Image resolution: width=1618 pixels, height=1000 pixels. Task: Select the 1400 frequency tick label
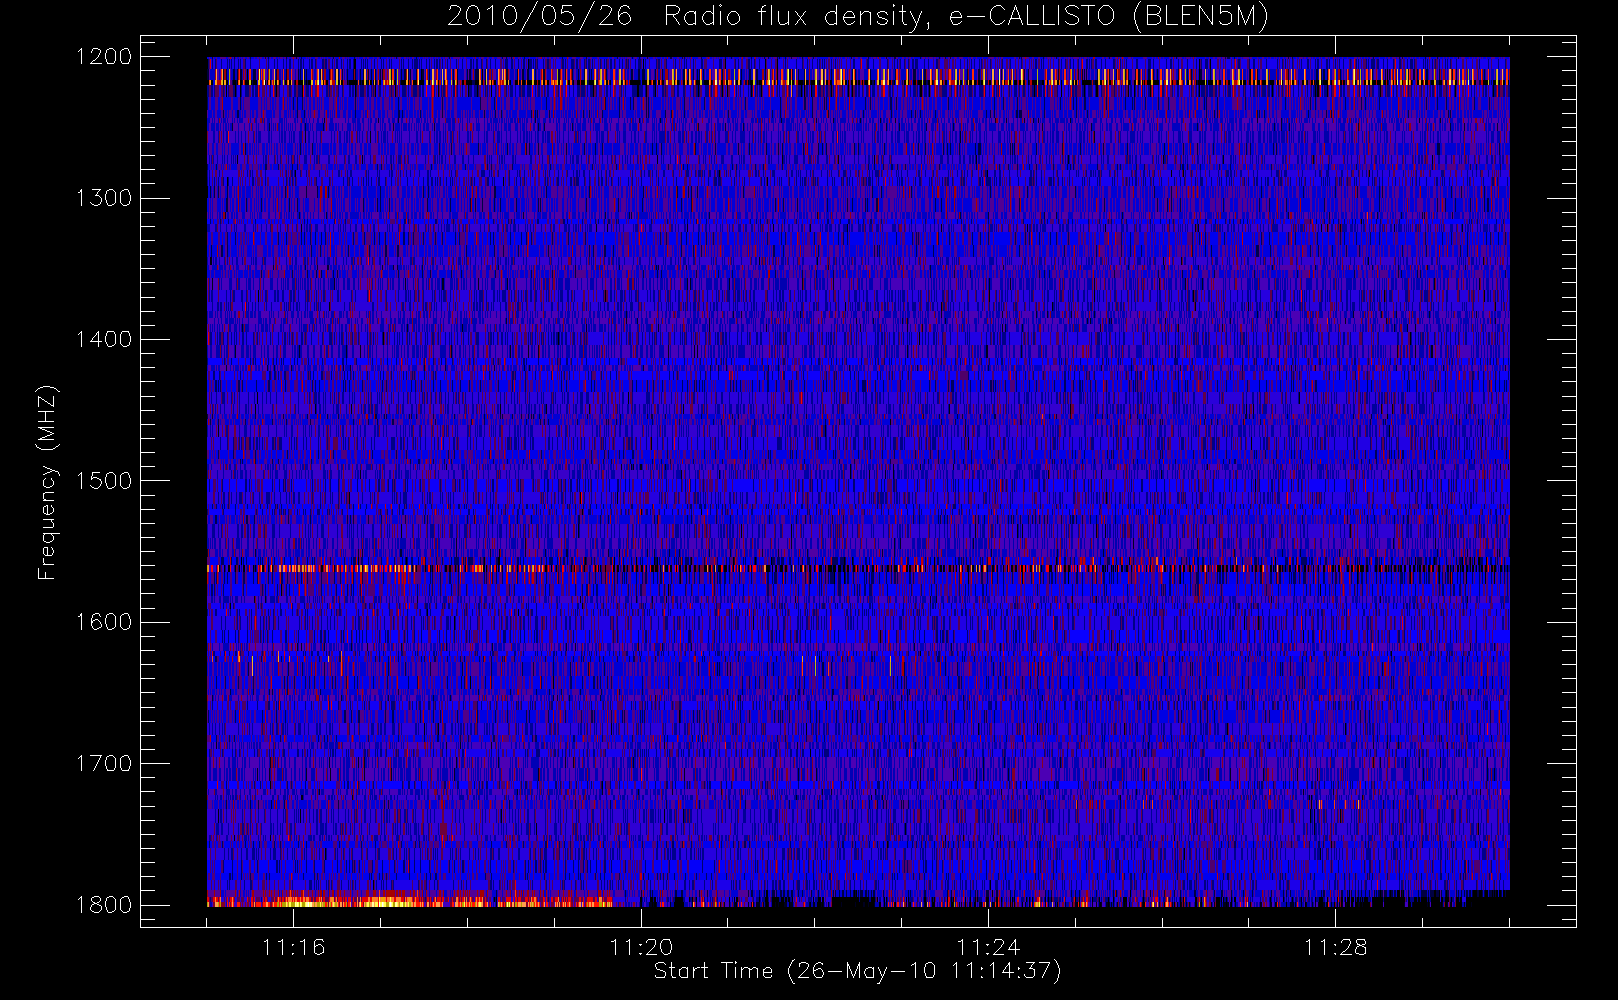[x=104, y=339]
